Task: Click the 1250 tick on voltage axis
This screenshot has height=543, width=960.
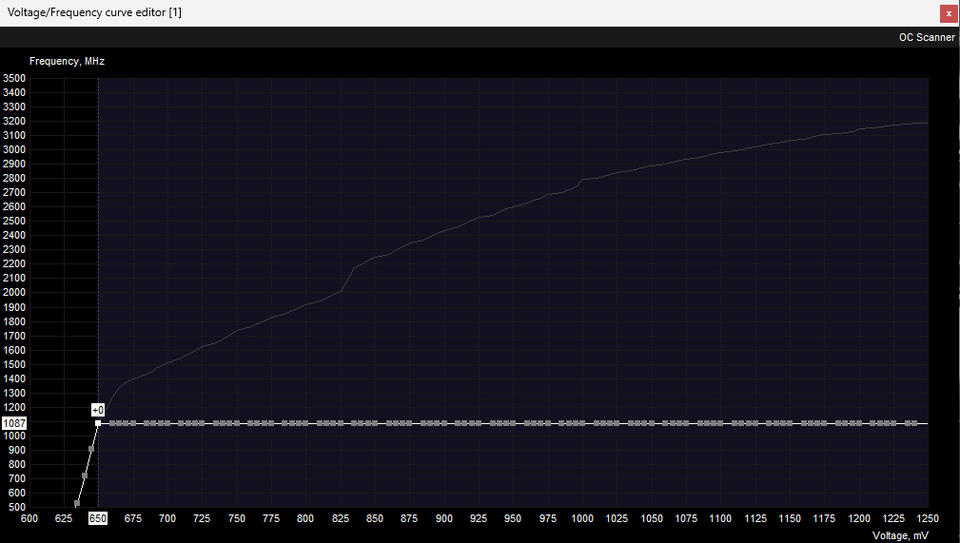Action: pos(928,519)
